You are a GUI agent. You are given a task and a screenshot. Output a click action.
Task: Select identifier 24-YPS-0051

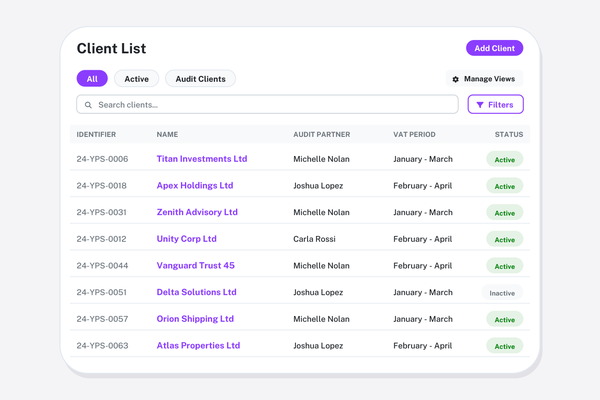pos(101,292)
